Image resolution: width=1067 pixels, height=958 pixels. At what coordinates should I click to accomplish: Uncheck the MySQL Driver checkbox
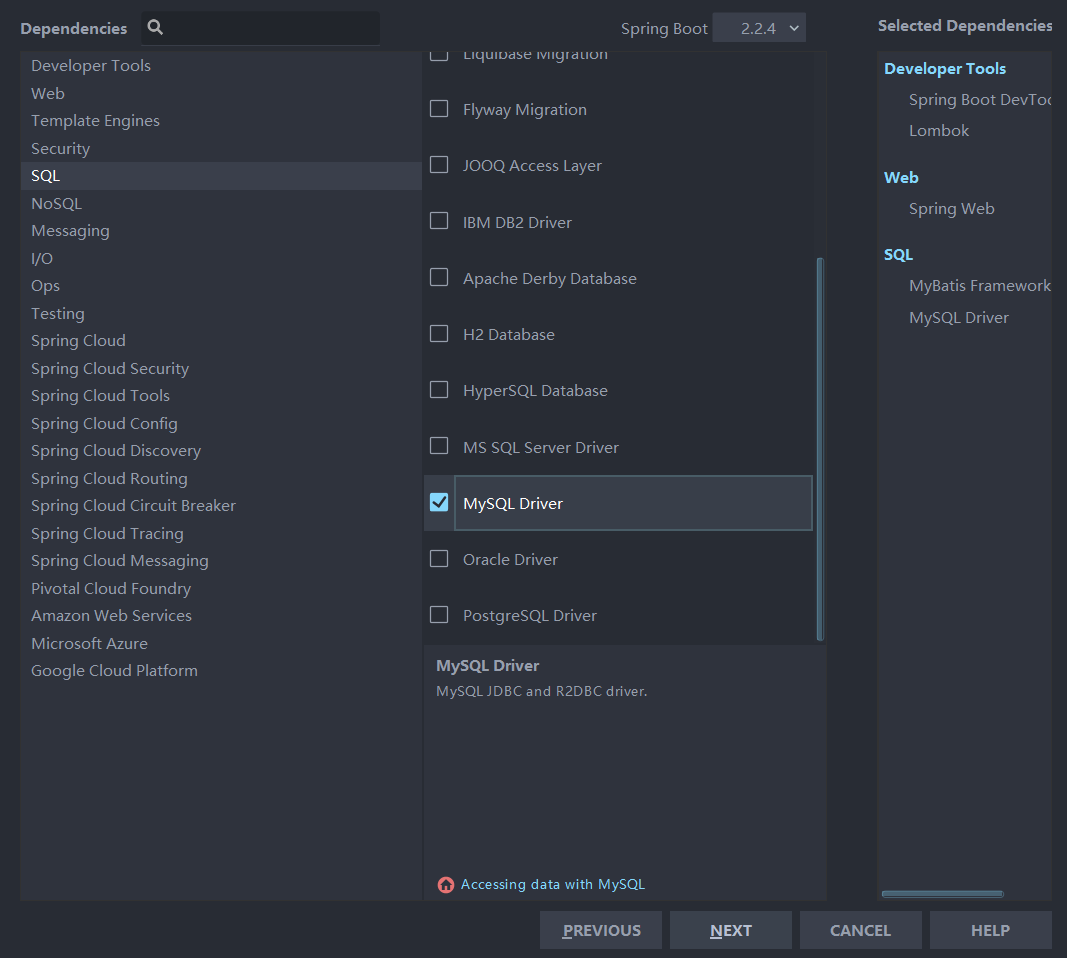pos(439,502)
